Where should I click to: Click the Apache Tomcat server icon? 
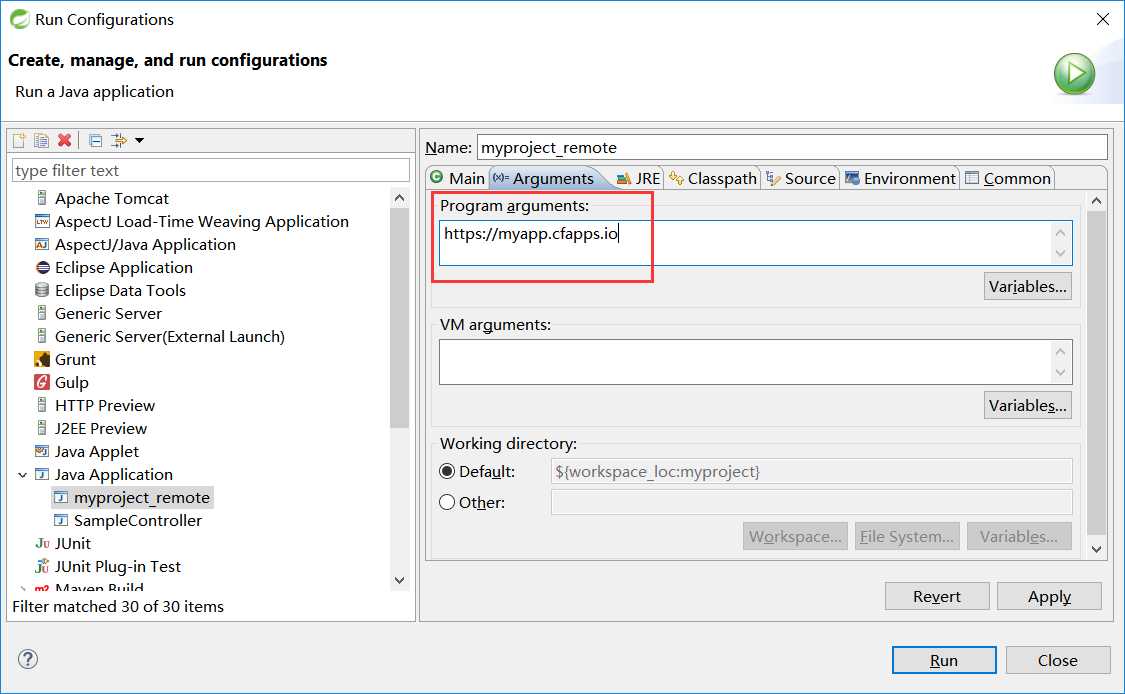[x=42, y=198]
